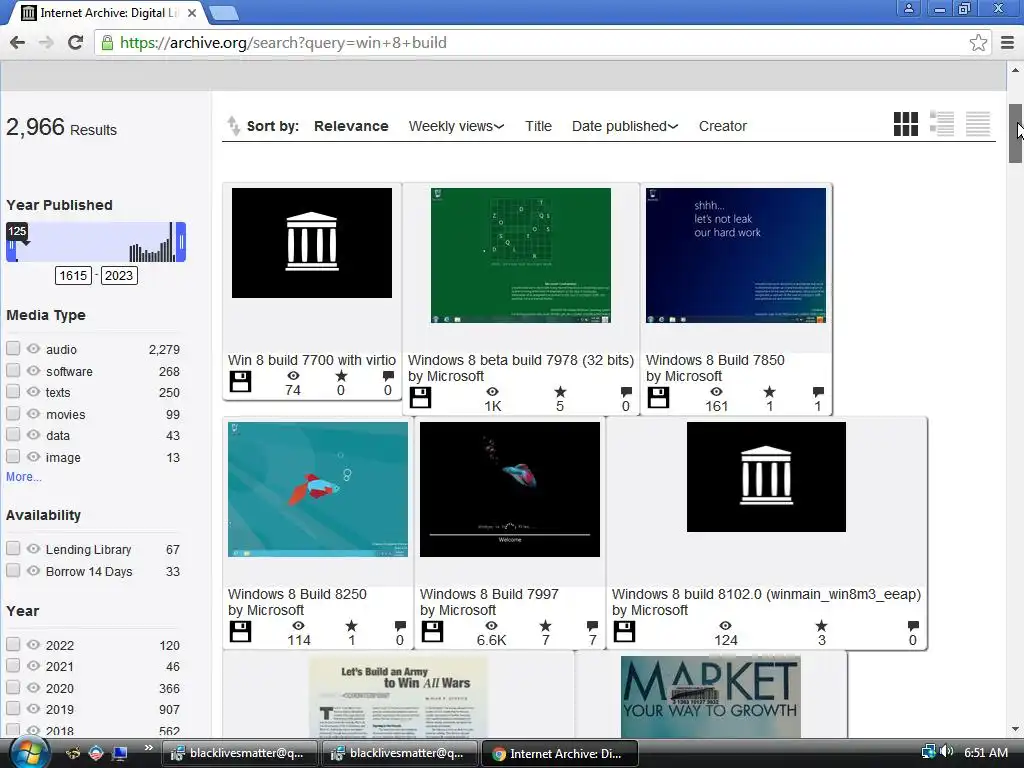Click the browser forward arrow

[x=46, y=42]
